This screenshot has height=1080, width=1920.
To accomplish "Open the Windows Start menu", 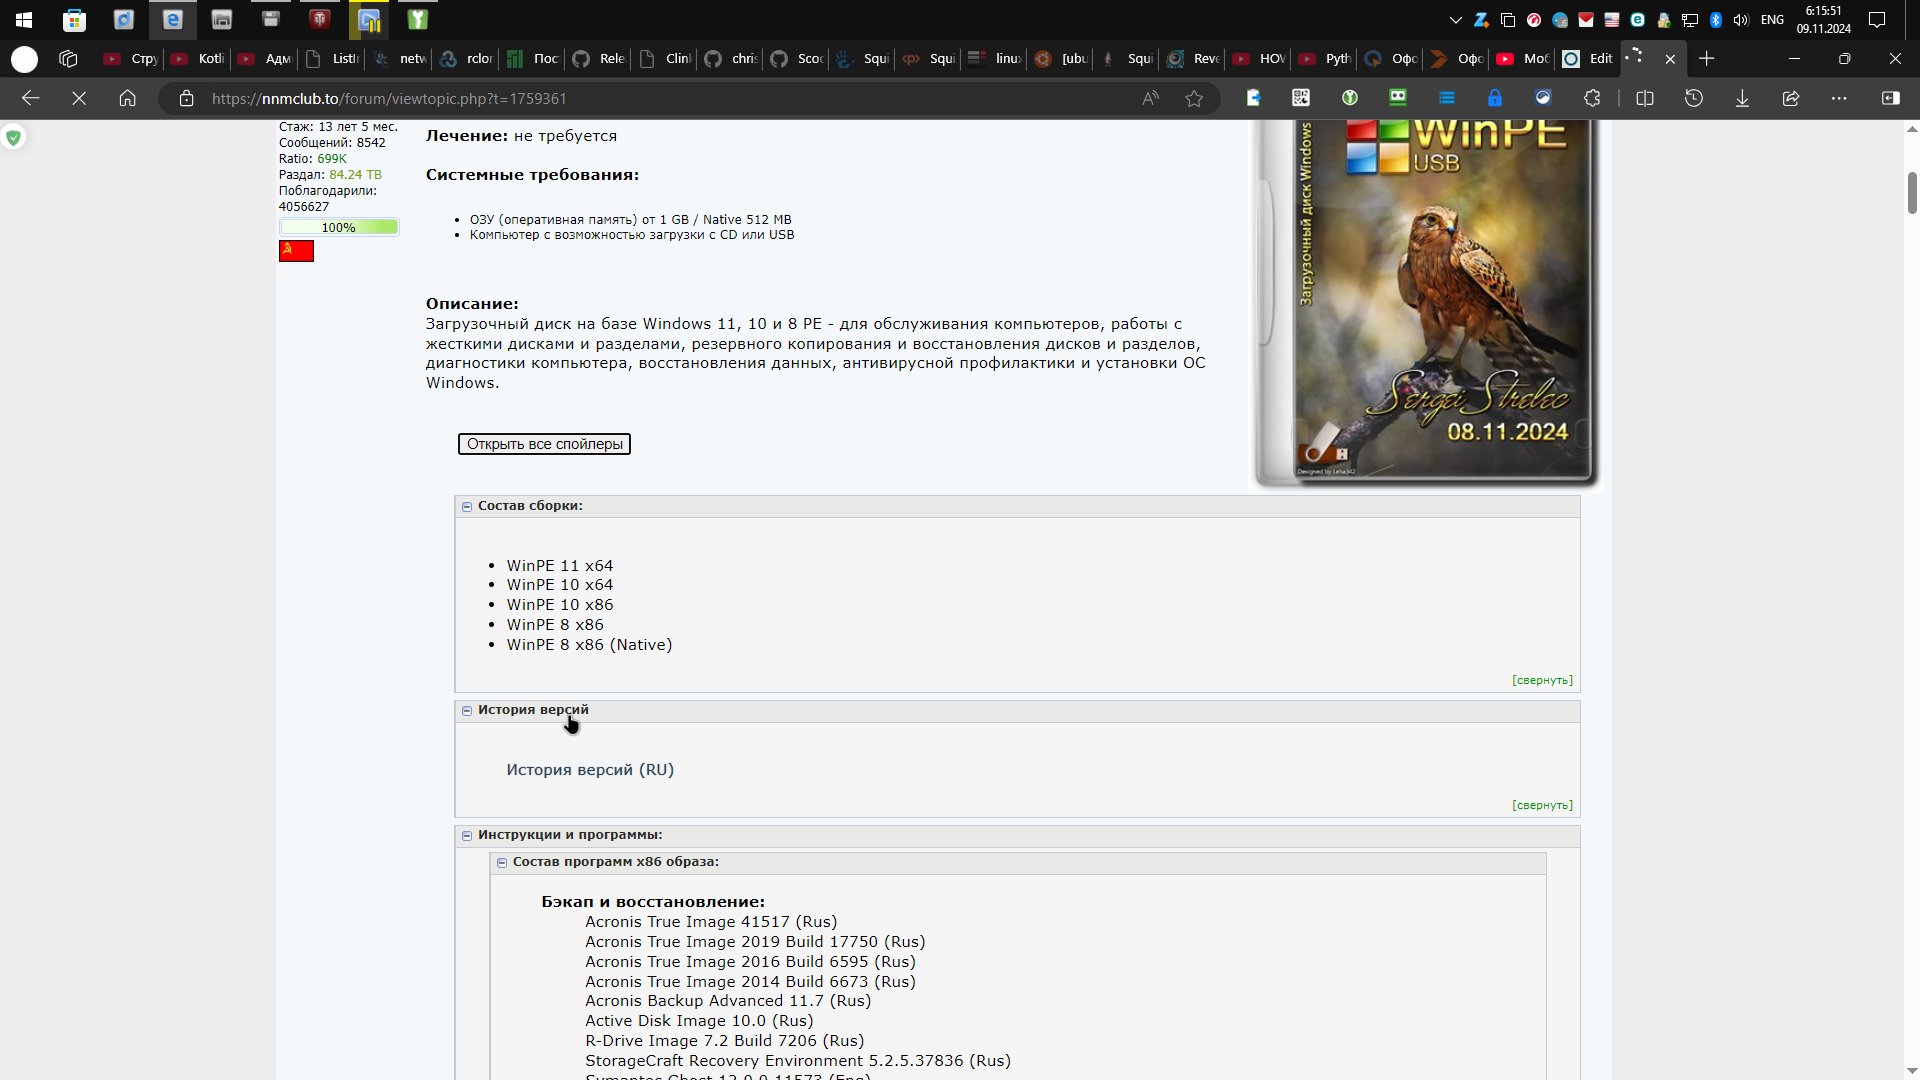I will pos(24,19).
